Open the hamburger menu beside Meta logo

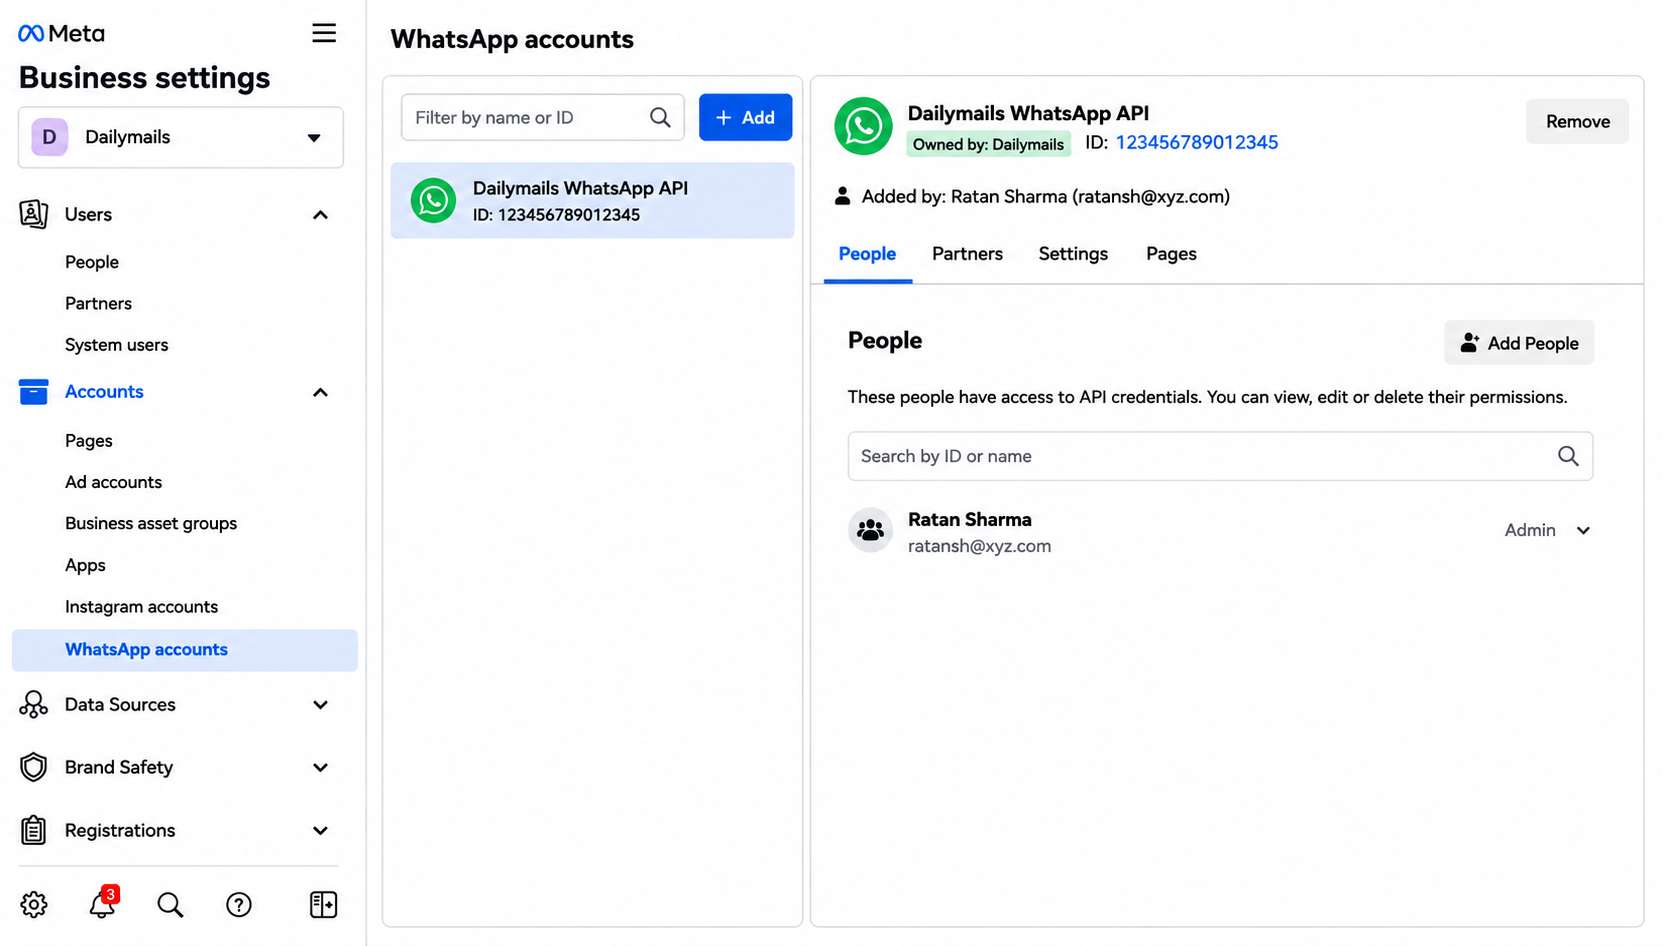click(323, 33)
